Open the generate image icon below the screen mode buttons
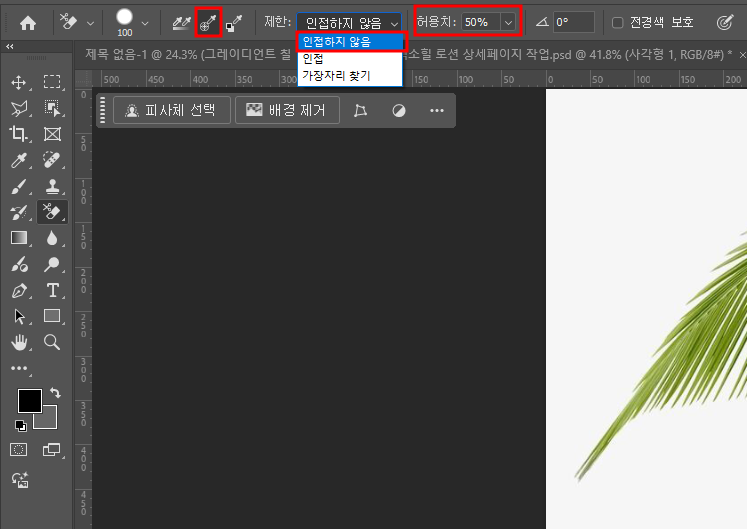747x529 pixels. [x=20, y=480]
